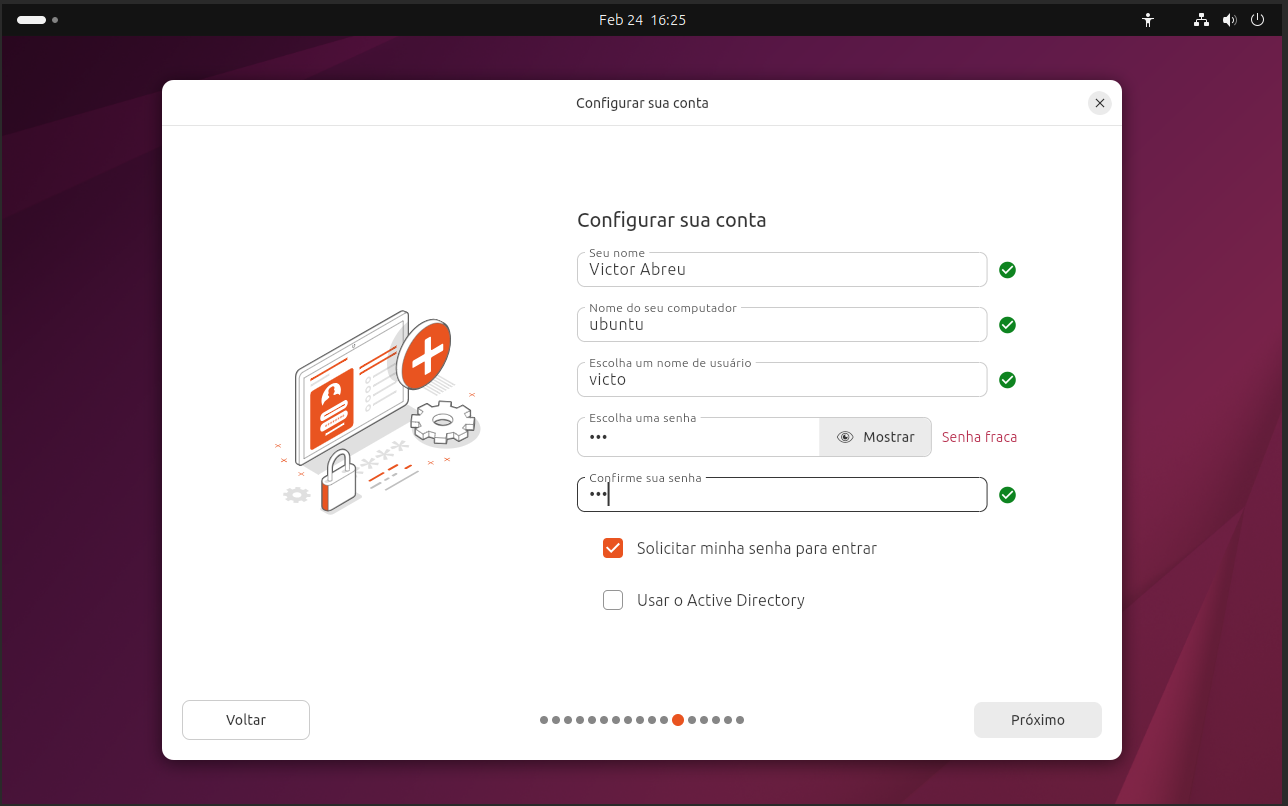
Task: Click the Seu nome input field
Action: (x=780, y=270)
